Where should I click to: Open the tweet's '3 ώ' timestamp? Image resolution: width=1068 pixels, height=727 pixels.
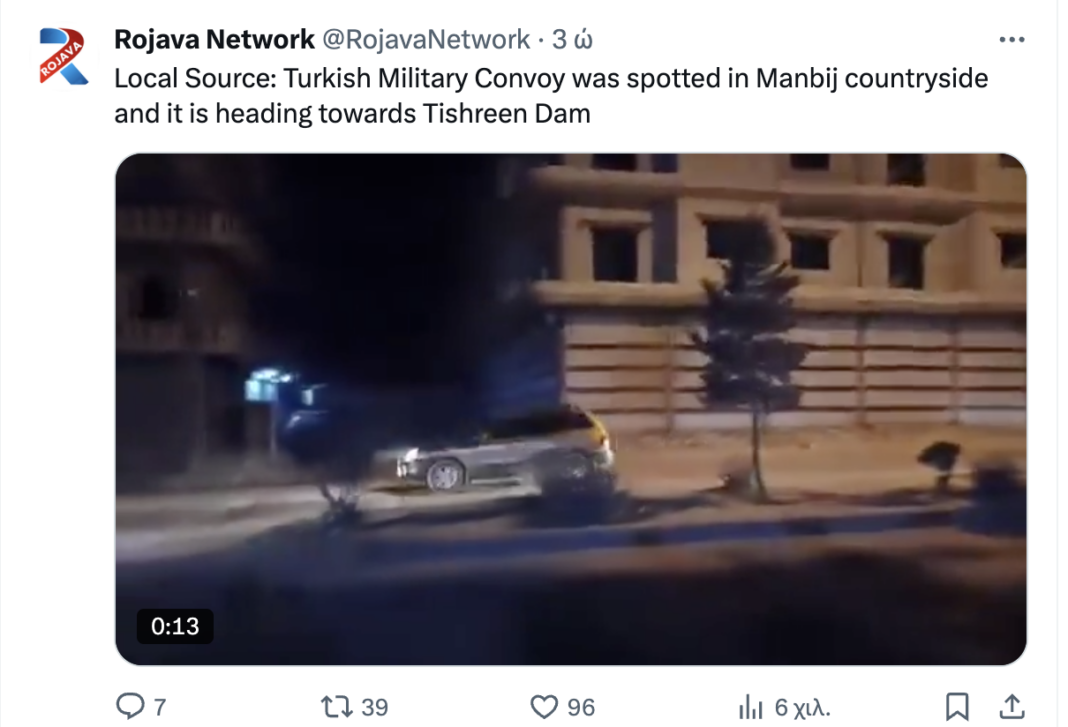click(572, 40)
